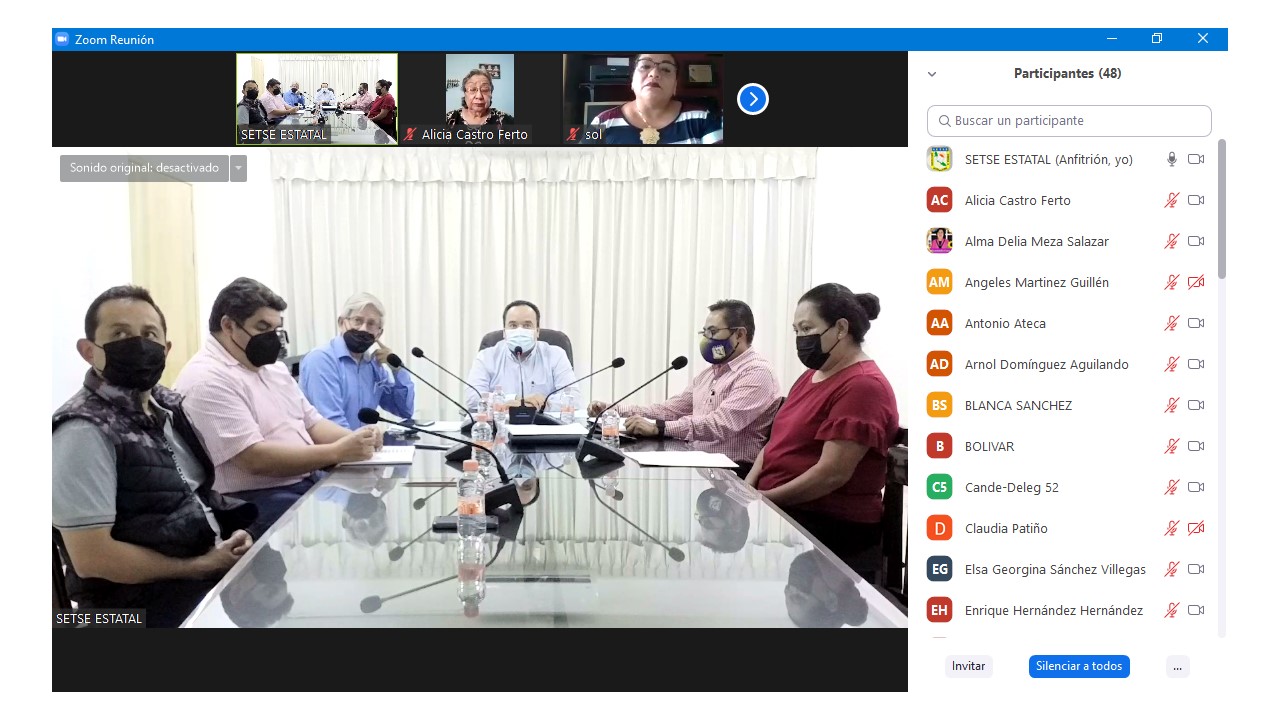The height and width of the screenshot is (720, 1280).
Task: Click disabled camera icon for Angeles Martinez Guillén
Action: click(x=1196, y=282)
